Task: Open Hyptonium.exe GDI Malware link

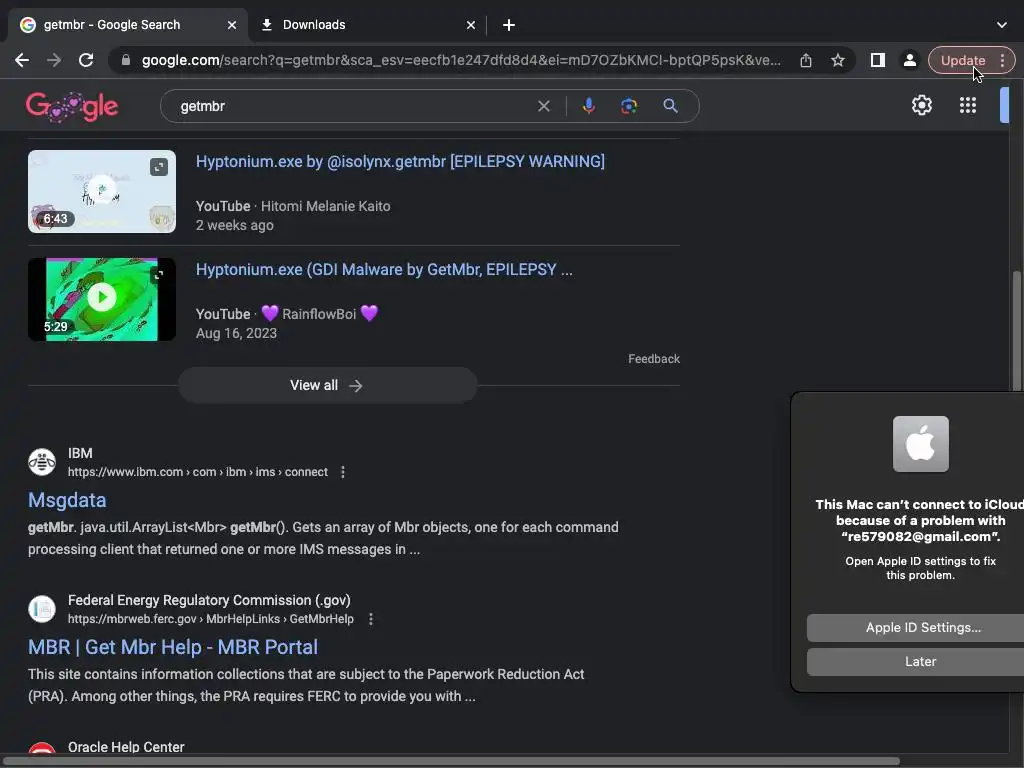Action: point(384,270)
